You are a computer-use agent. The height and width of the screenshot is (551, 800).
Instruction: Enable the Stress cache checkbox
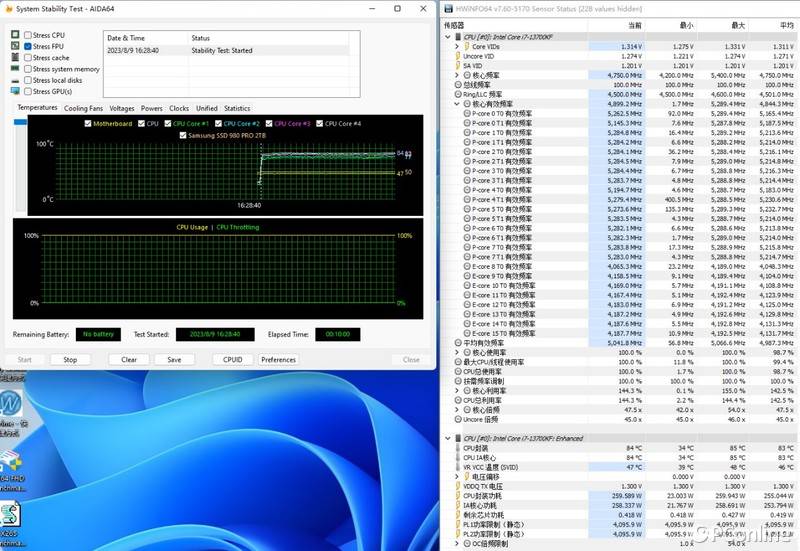coord(28,57)
